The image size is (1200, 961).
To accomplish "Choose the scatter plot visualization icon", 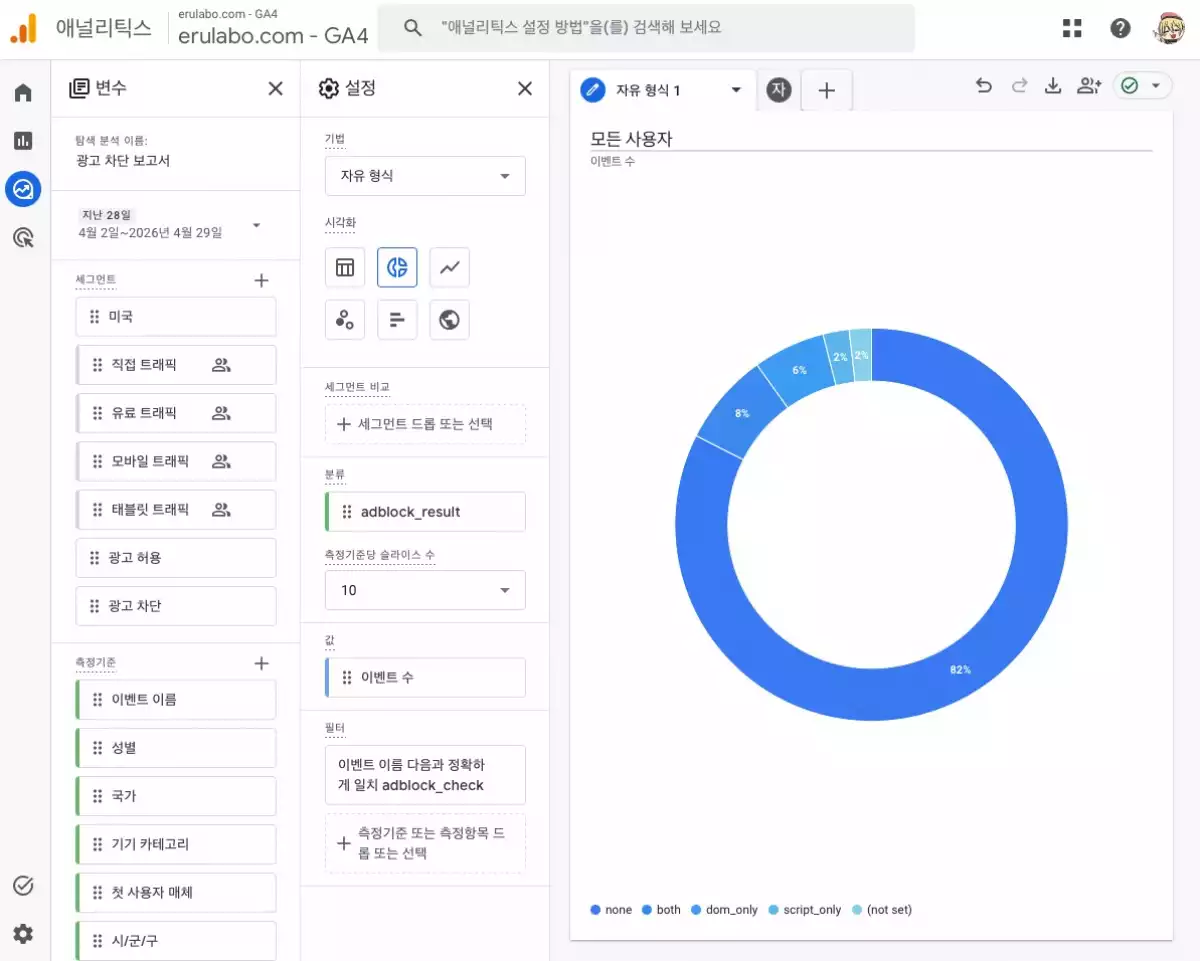I will 345,320.
